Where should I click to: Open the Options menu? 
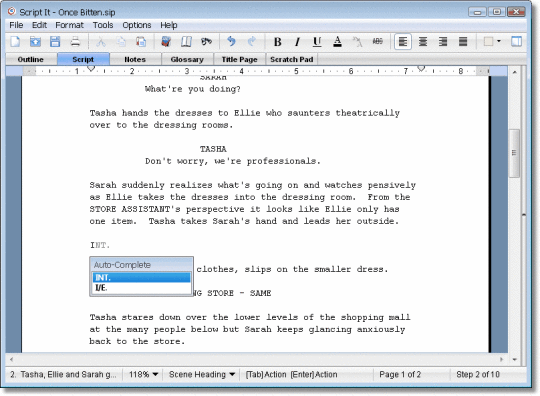137,25
